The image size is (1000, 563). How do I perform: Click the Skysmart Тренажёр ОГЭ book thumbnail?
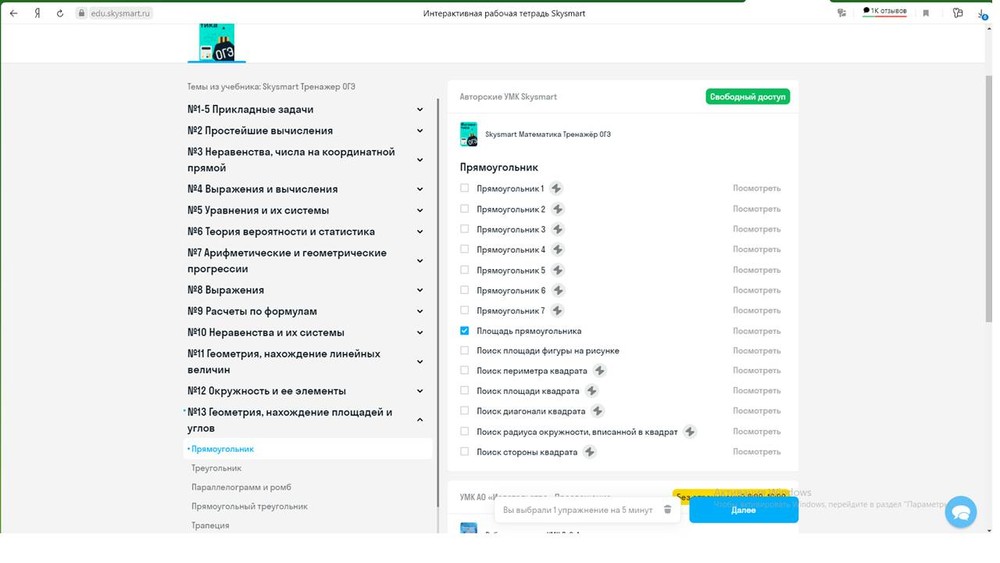click(468, 134)
